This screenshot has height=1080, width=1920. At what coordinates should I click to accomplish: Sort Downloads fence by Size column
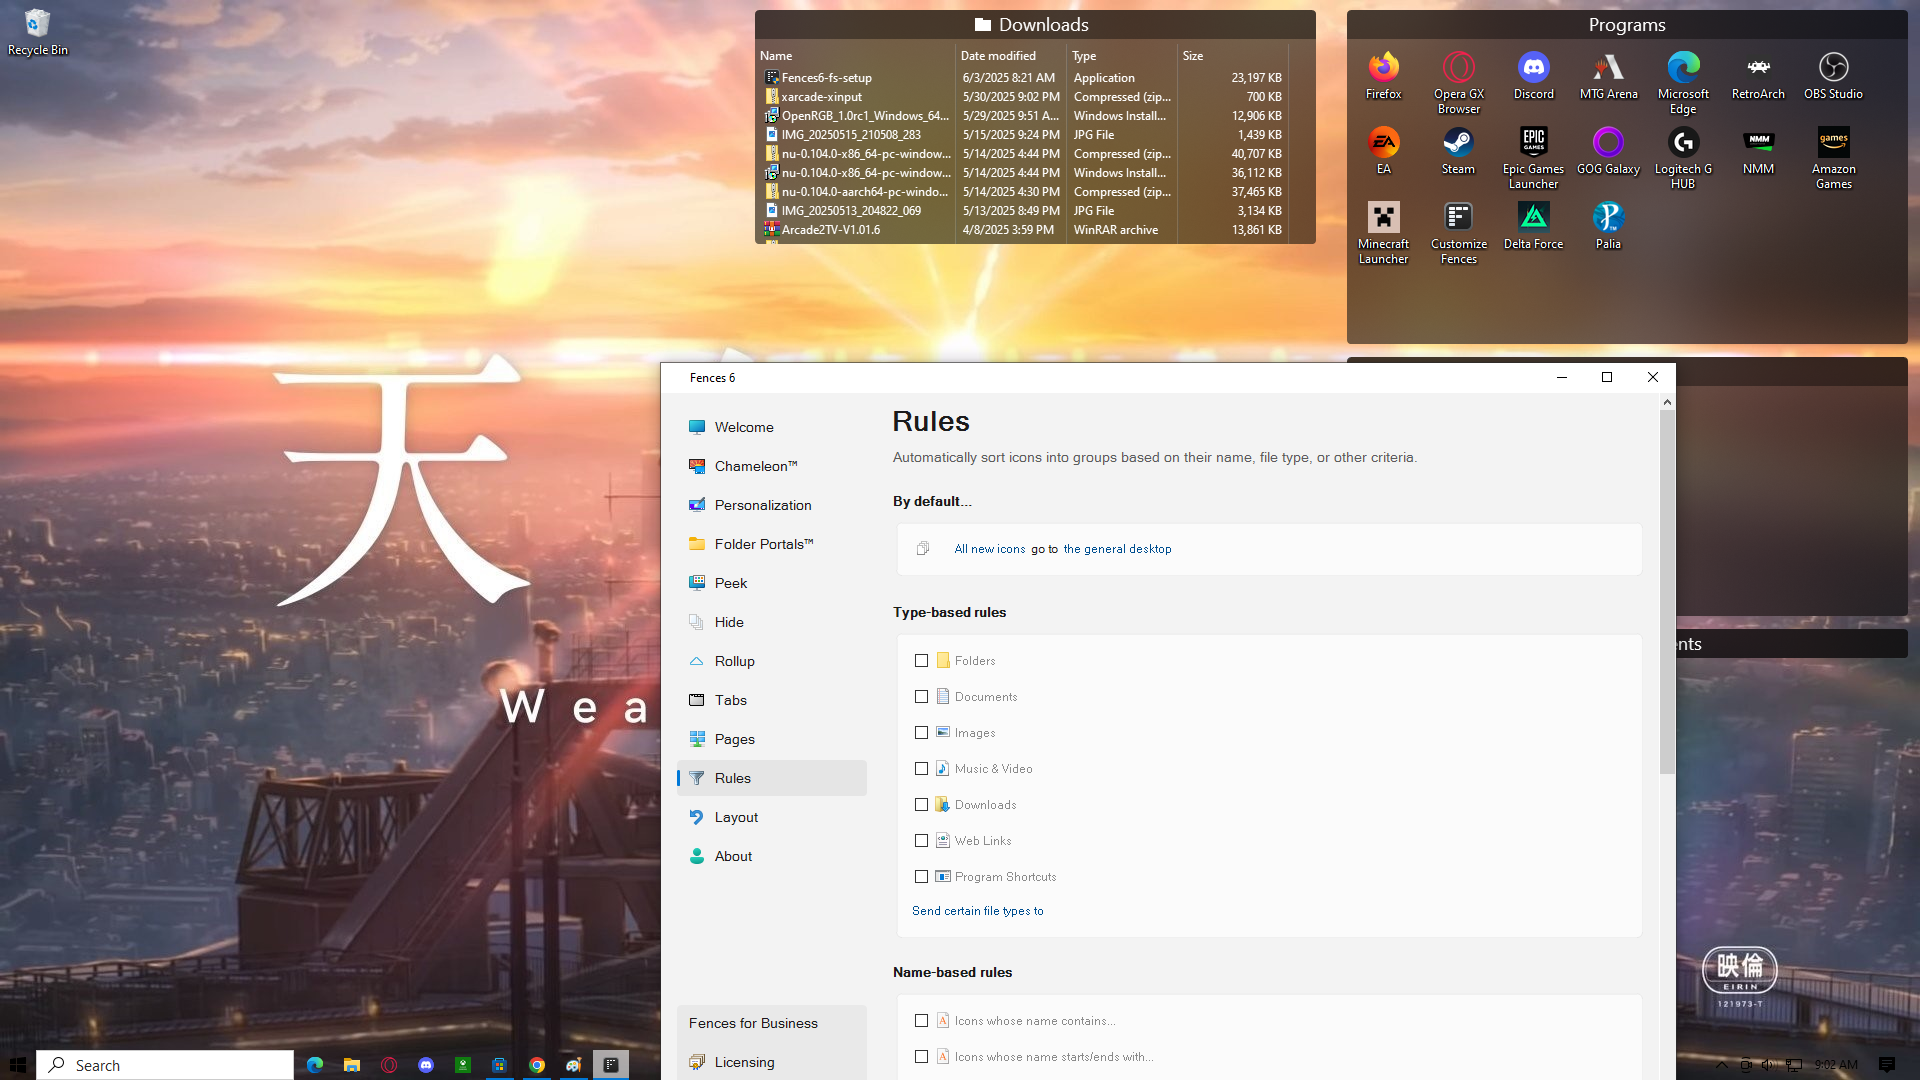(x=1232, y=56)
